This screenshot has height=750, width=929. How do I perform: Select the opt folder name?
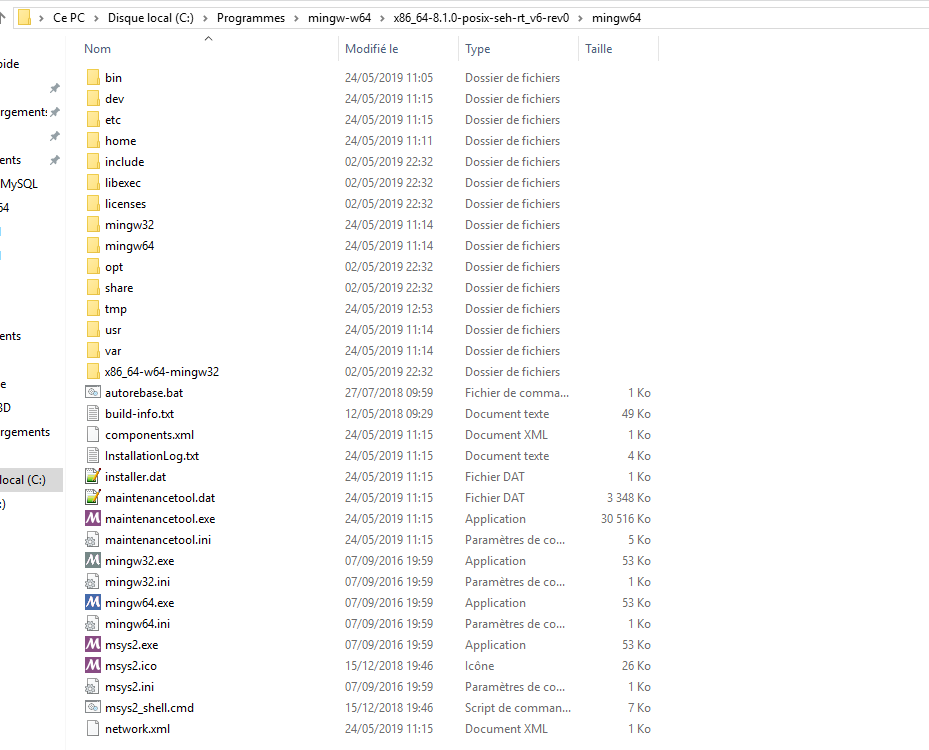(114, 267)
